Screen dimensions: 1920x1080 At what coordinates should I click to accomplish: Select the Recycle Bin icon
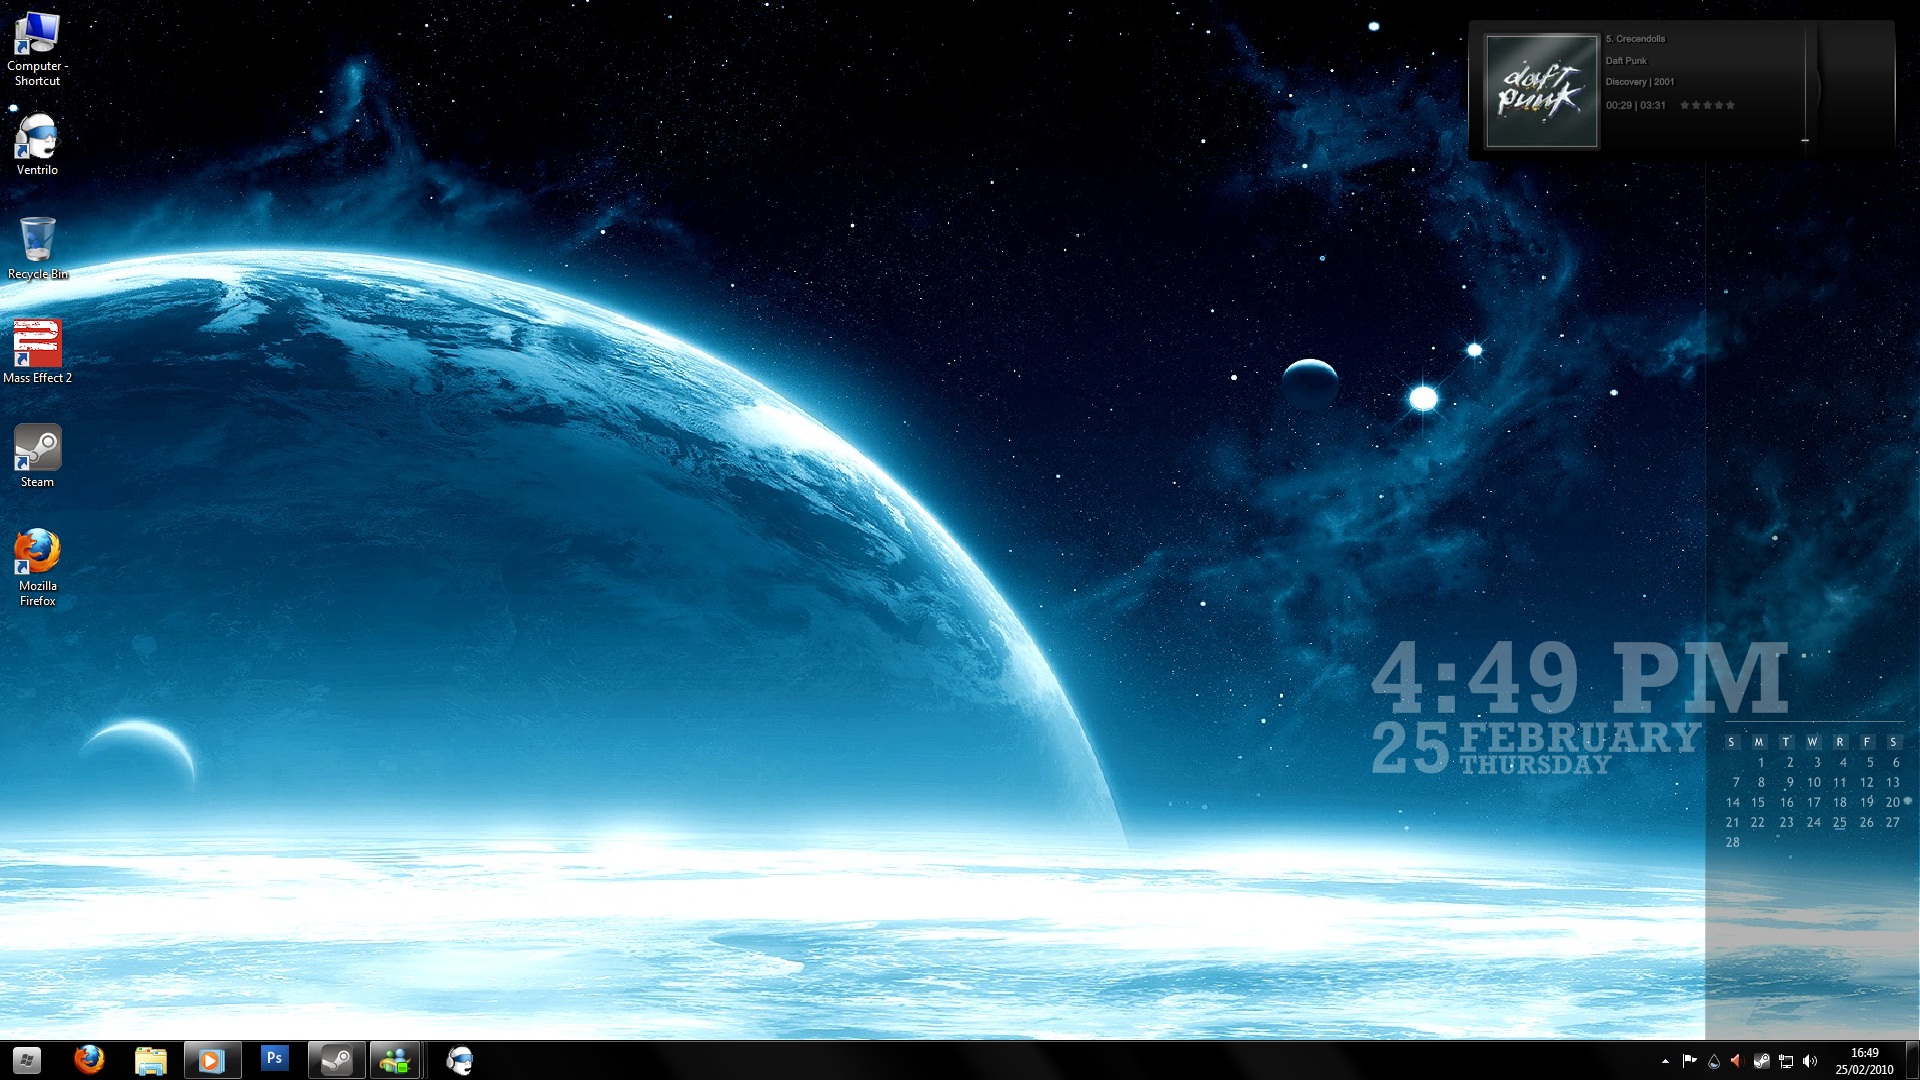tap(37, 240)
